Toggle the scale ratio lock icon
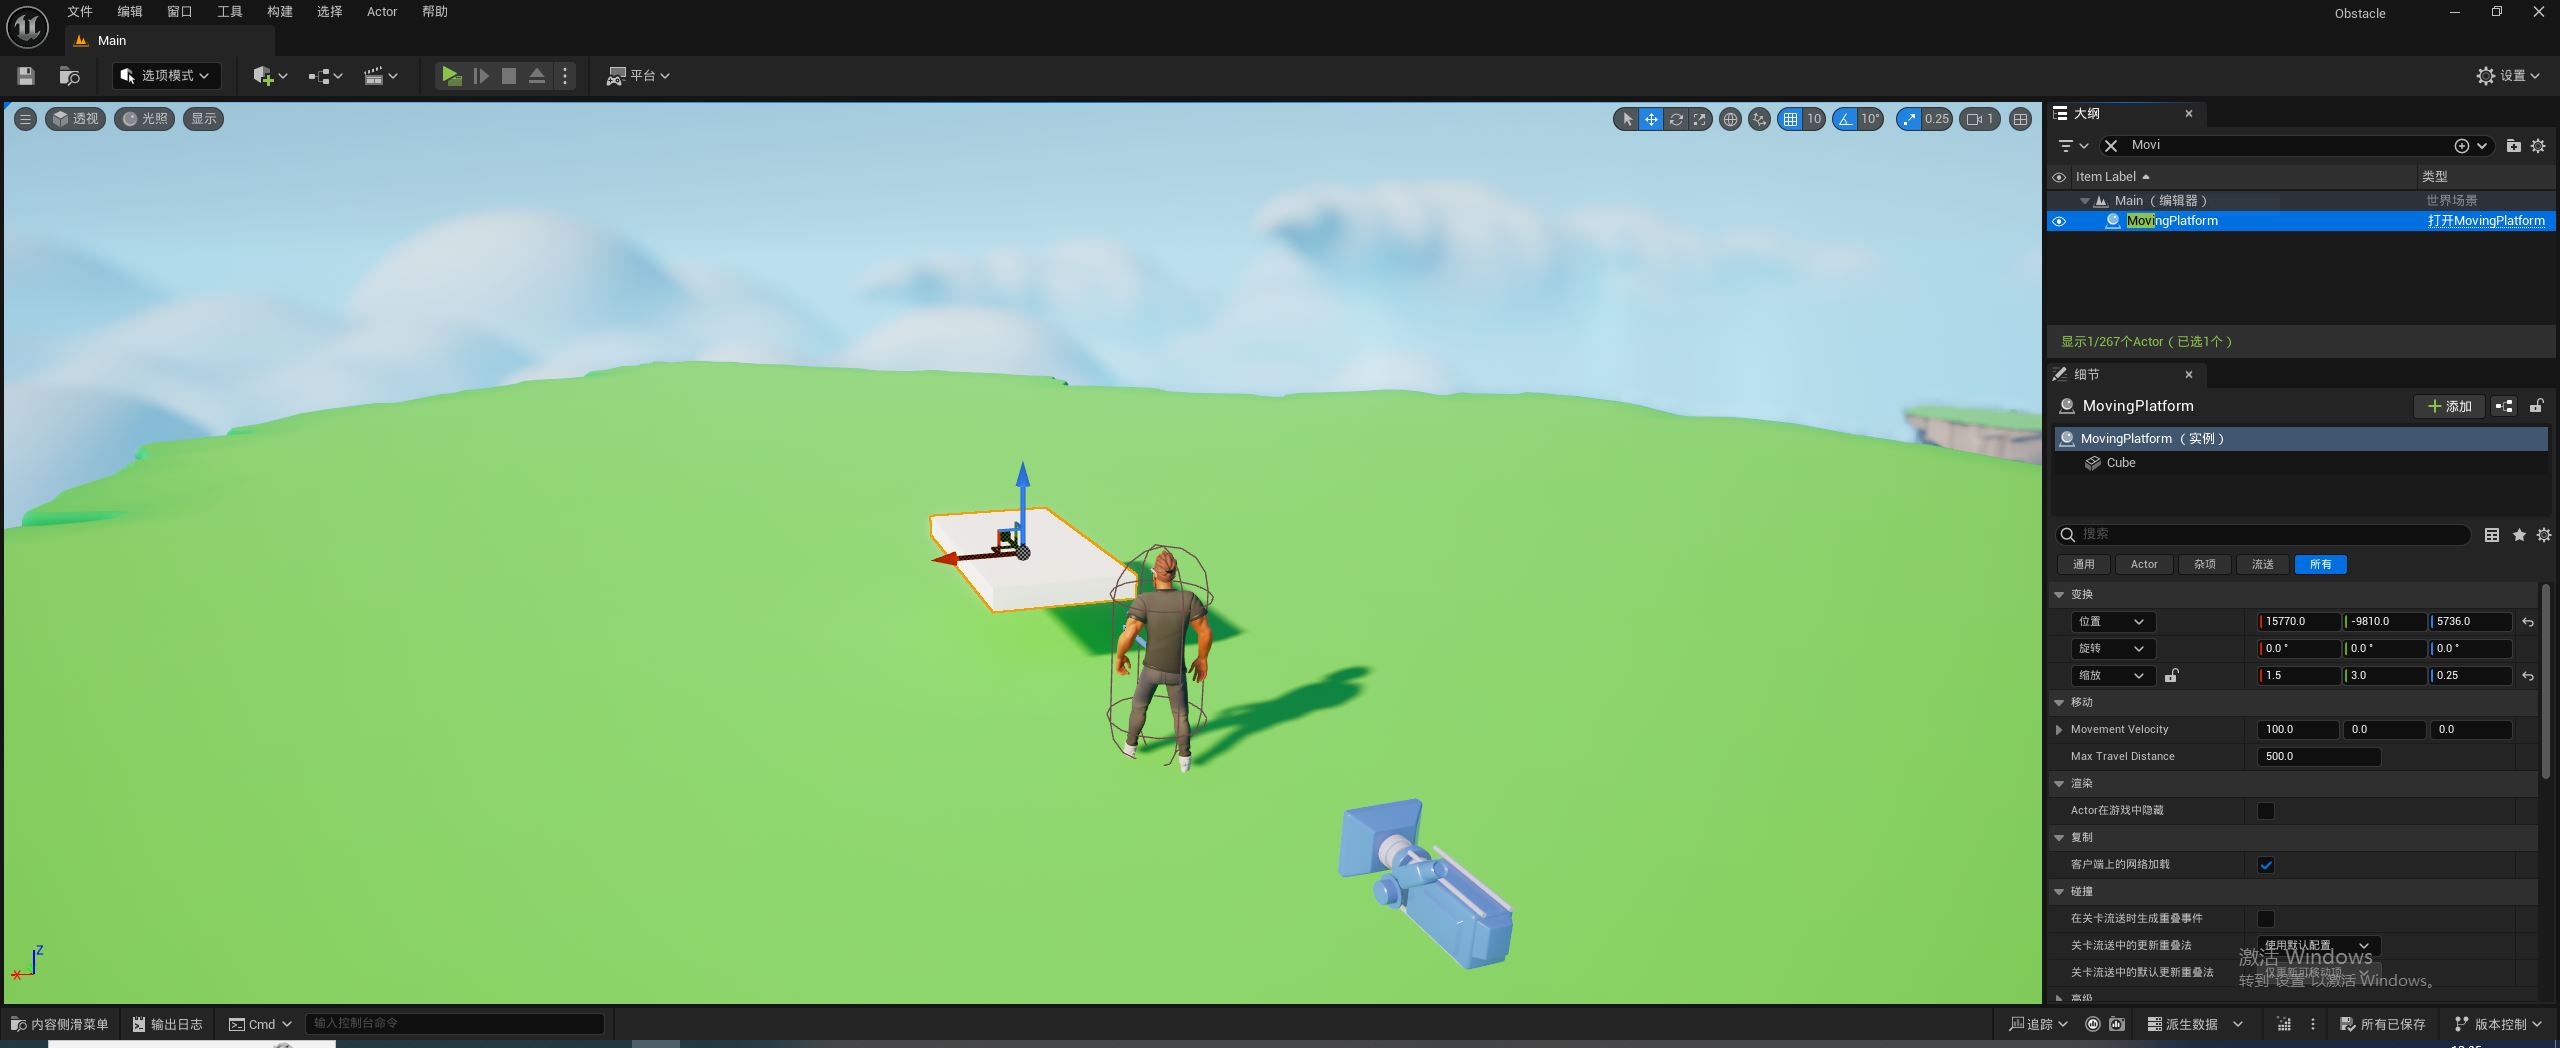The height and width of the screenshot is (1048, 2560). tap(2172, 676)
